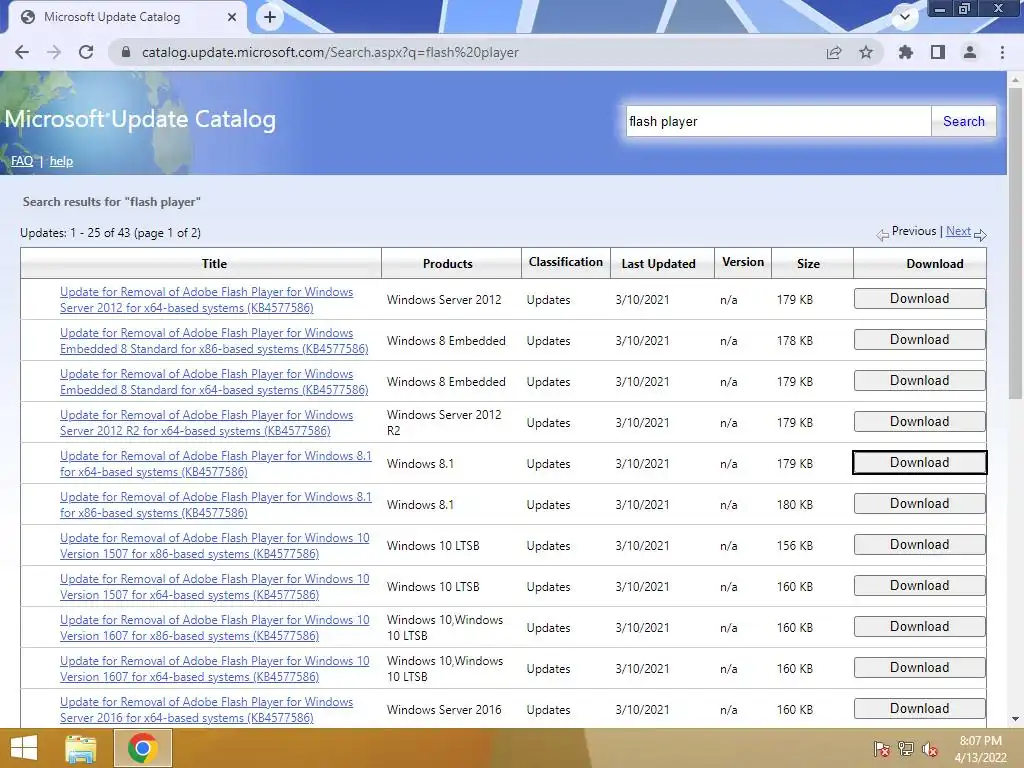Viewport: 1024px width, 768px height.
Task: Sort by the Version column header
Action: (x=743, y=262)
